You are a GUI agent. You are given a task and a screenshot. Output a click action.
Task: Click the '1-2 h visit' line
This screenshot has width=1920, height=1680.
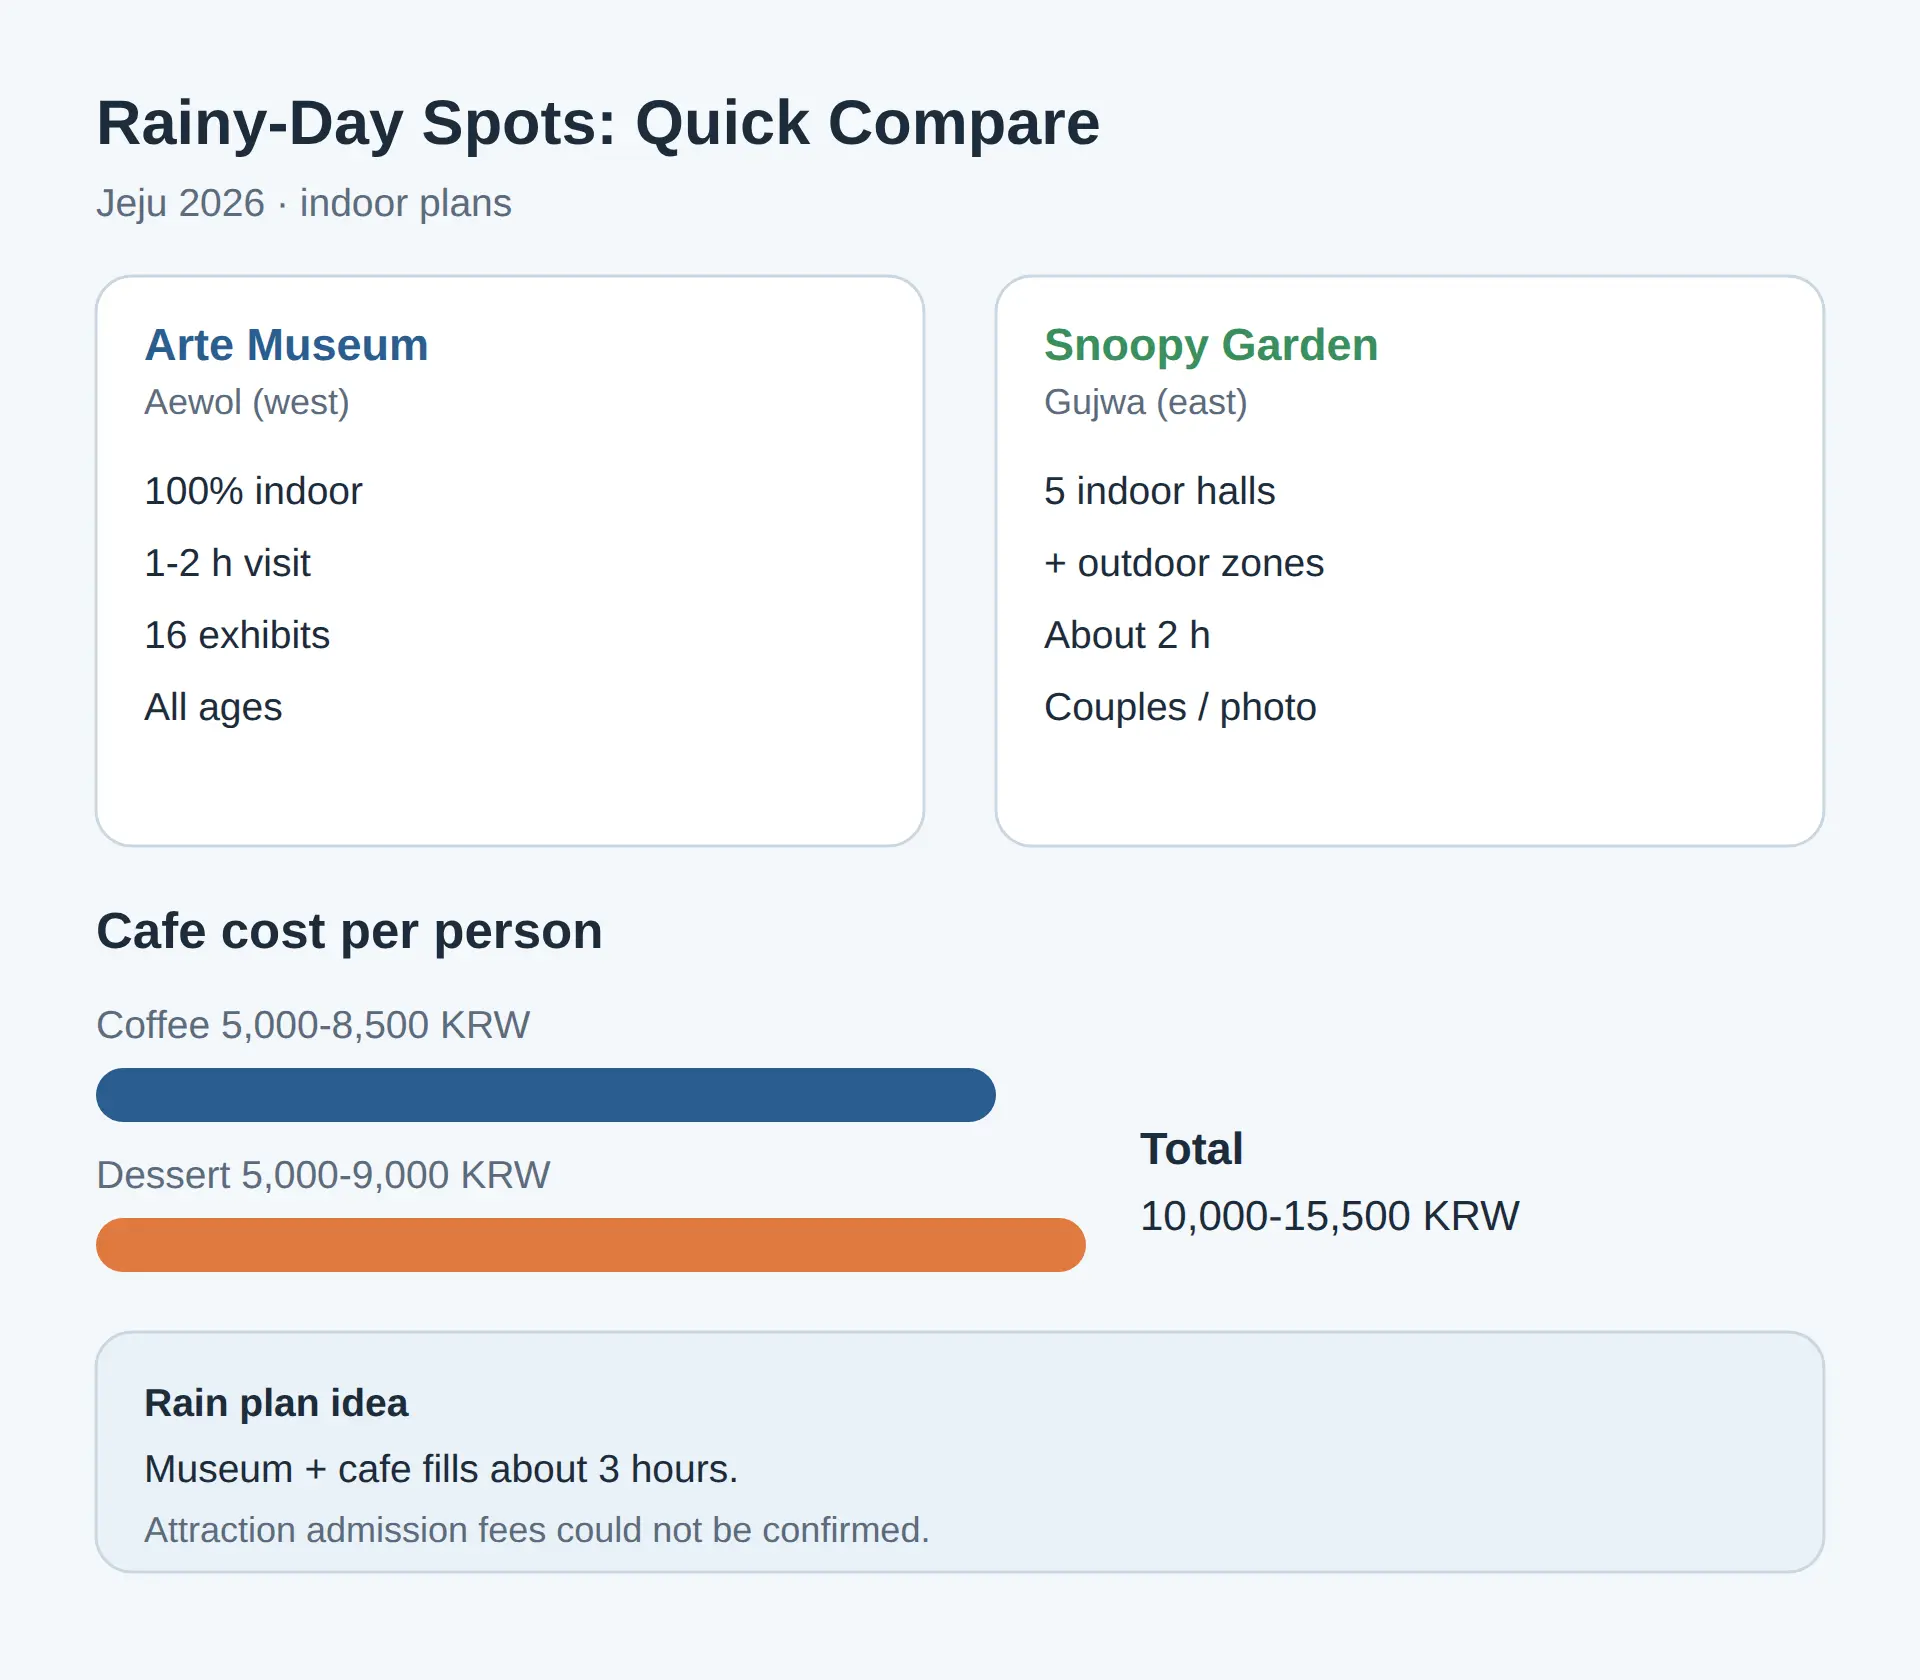(228, 563)
